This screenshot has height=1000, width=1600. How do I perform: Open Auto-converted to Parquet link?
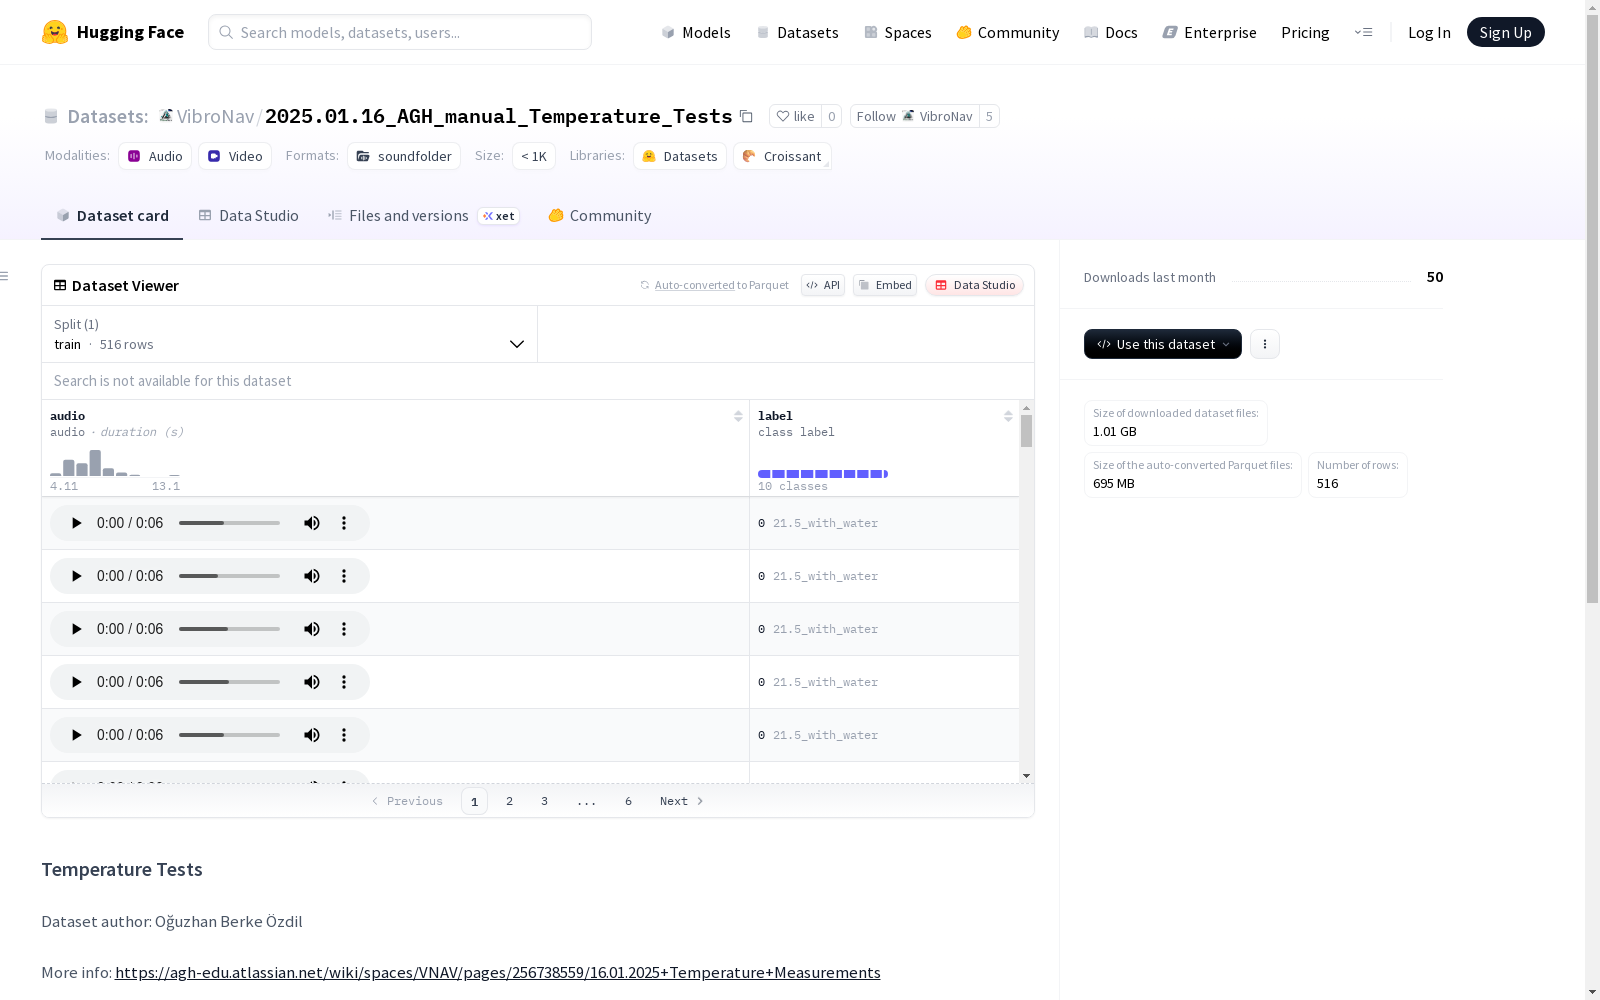(721, 285)
